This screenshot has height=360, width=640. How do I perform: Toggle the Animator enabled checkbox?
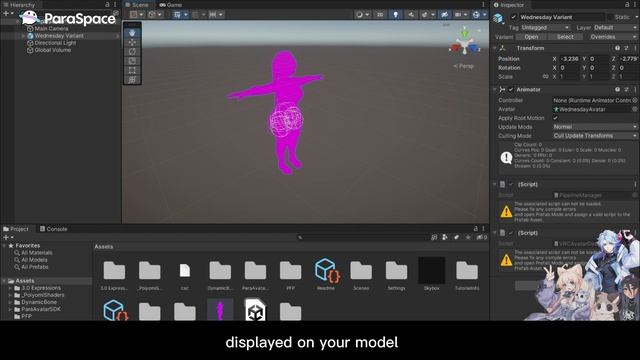coord(511,89)
